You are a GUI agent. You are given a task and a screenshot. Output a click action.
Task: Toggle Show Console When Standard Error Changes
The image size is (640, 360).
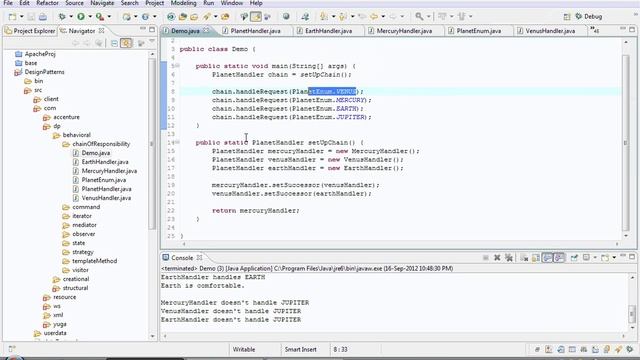pyautogui.click(x=559, y=258)
